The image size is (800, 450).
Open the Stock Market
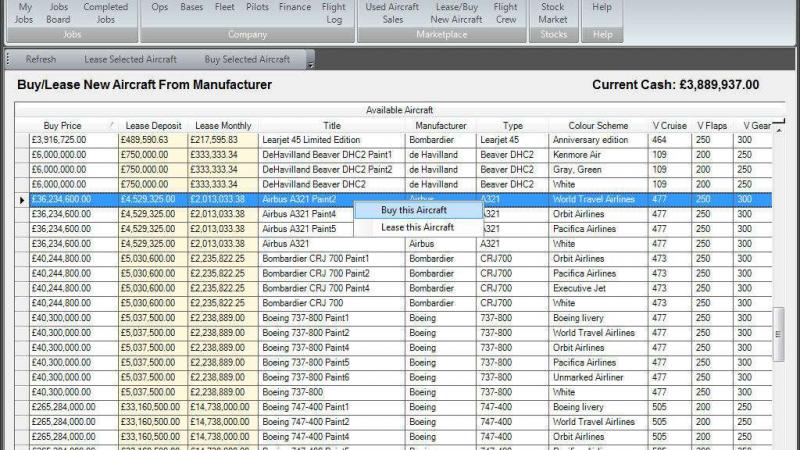point(553,13)
